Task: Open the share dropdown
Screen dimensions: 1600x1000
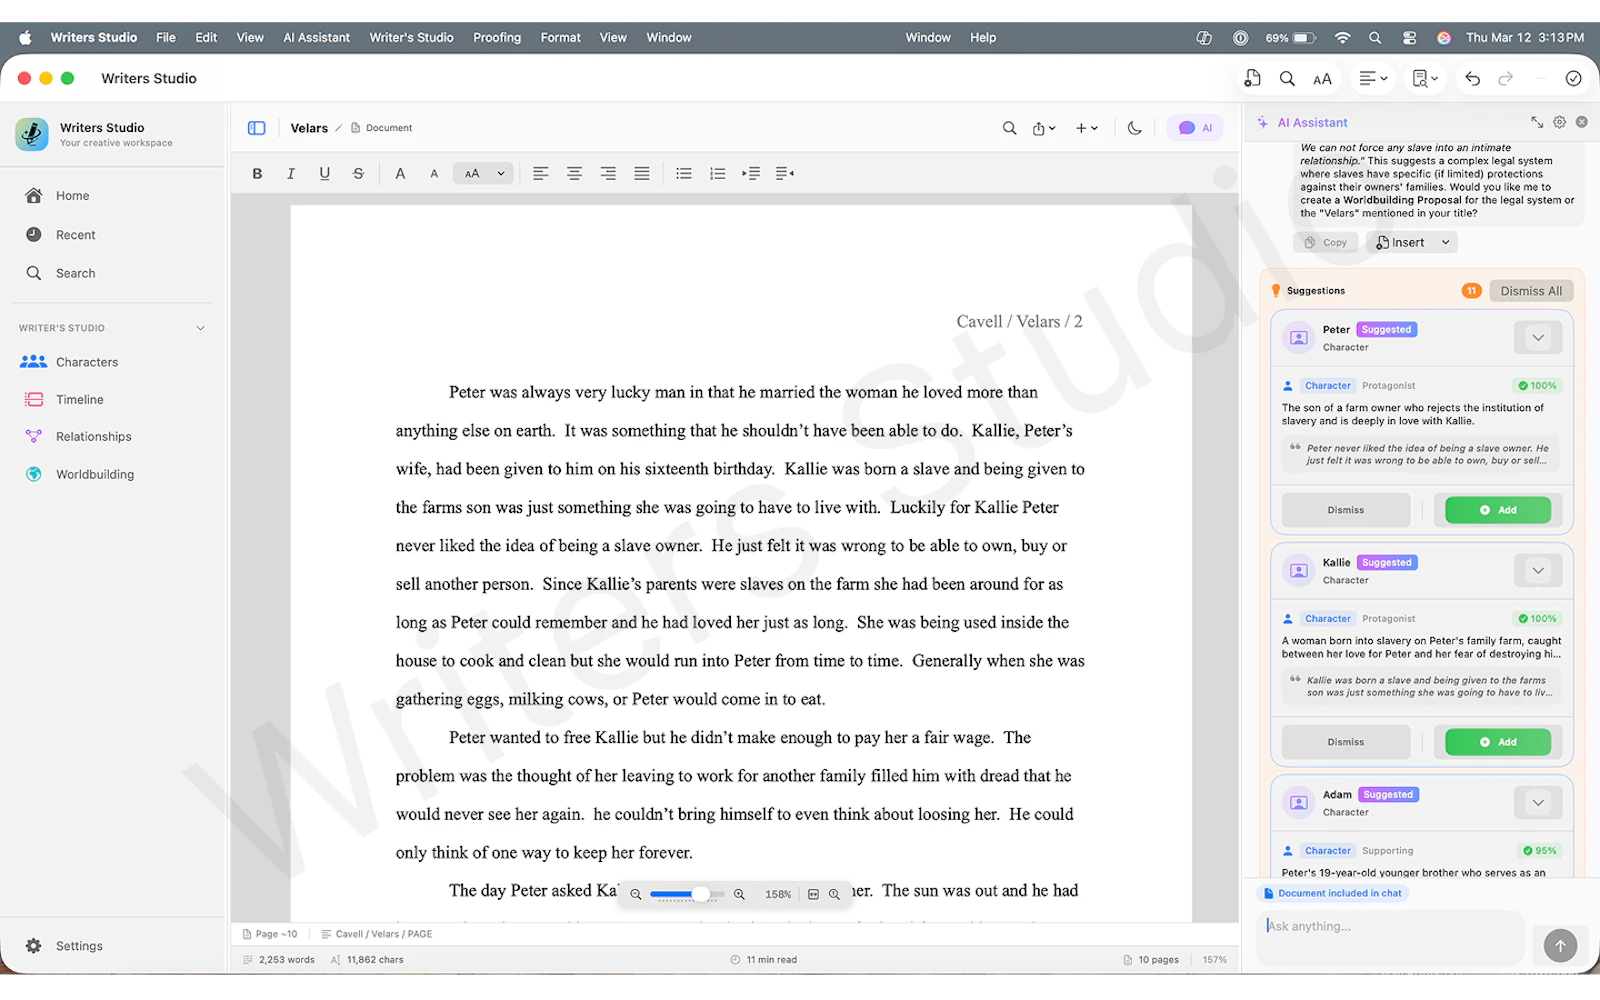Action: [1044, 128]
